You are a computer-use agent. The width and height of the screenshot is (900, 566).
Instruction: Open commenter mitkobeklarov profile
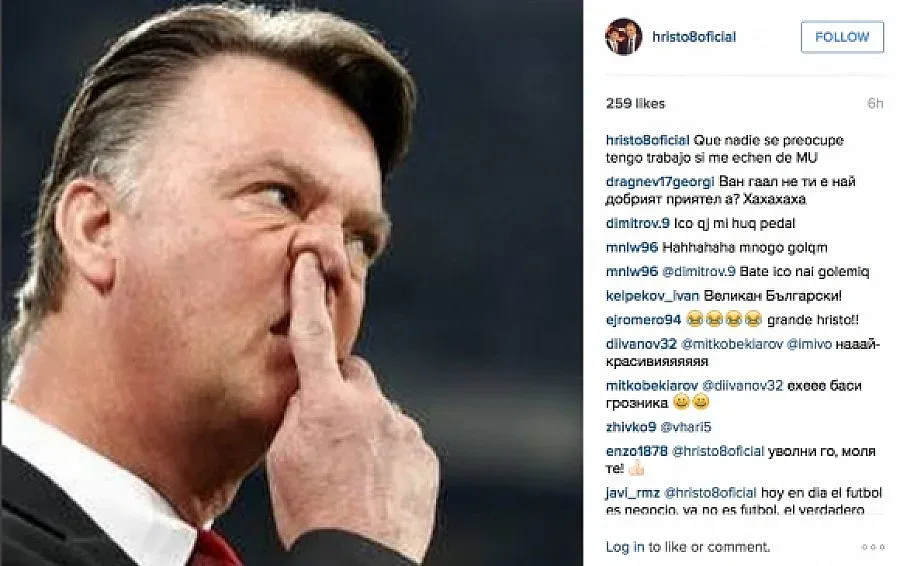coord(651,385)
